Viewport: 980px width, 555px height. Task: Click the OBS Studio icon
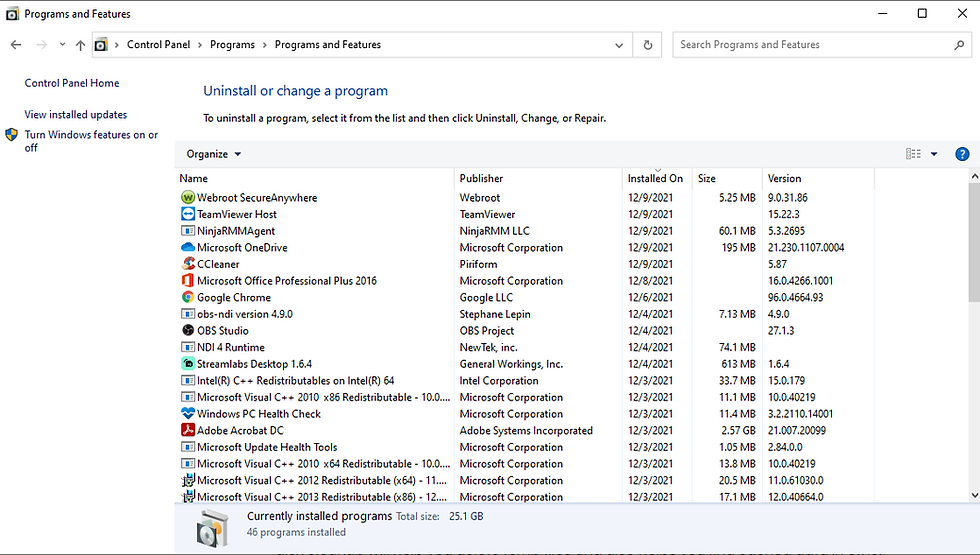point(188,331)
